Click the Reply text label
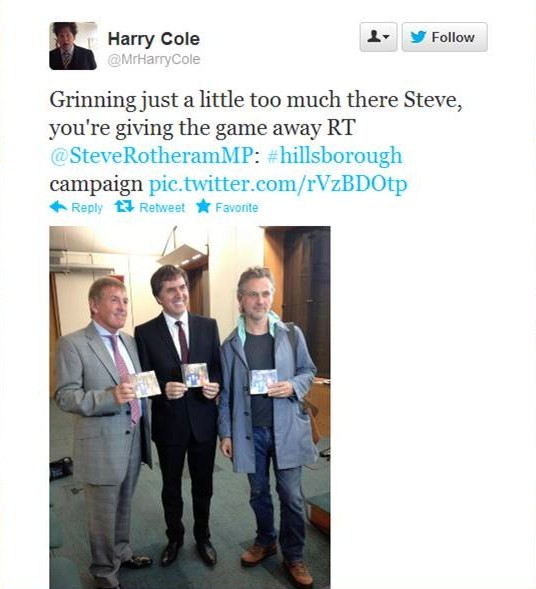 (87, 208)
